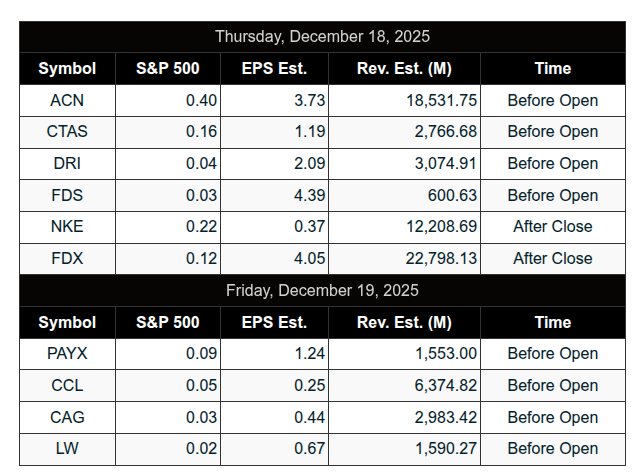Select the DRI ticker symbol

tap(67, 163)
